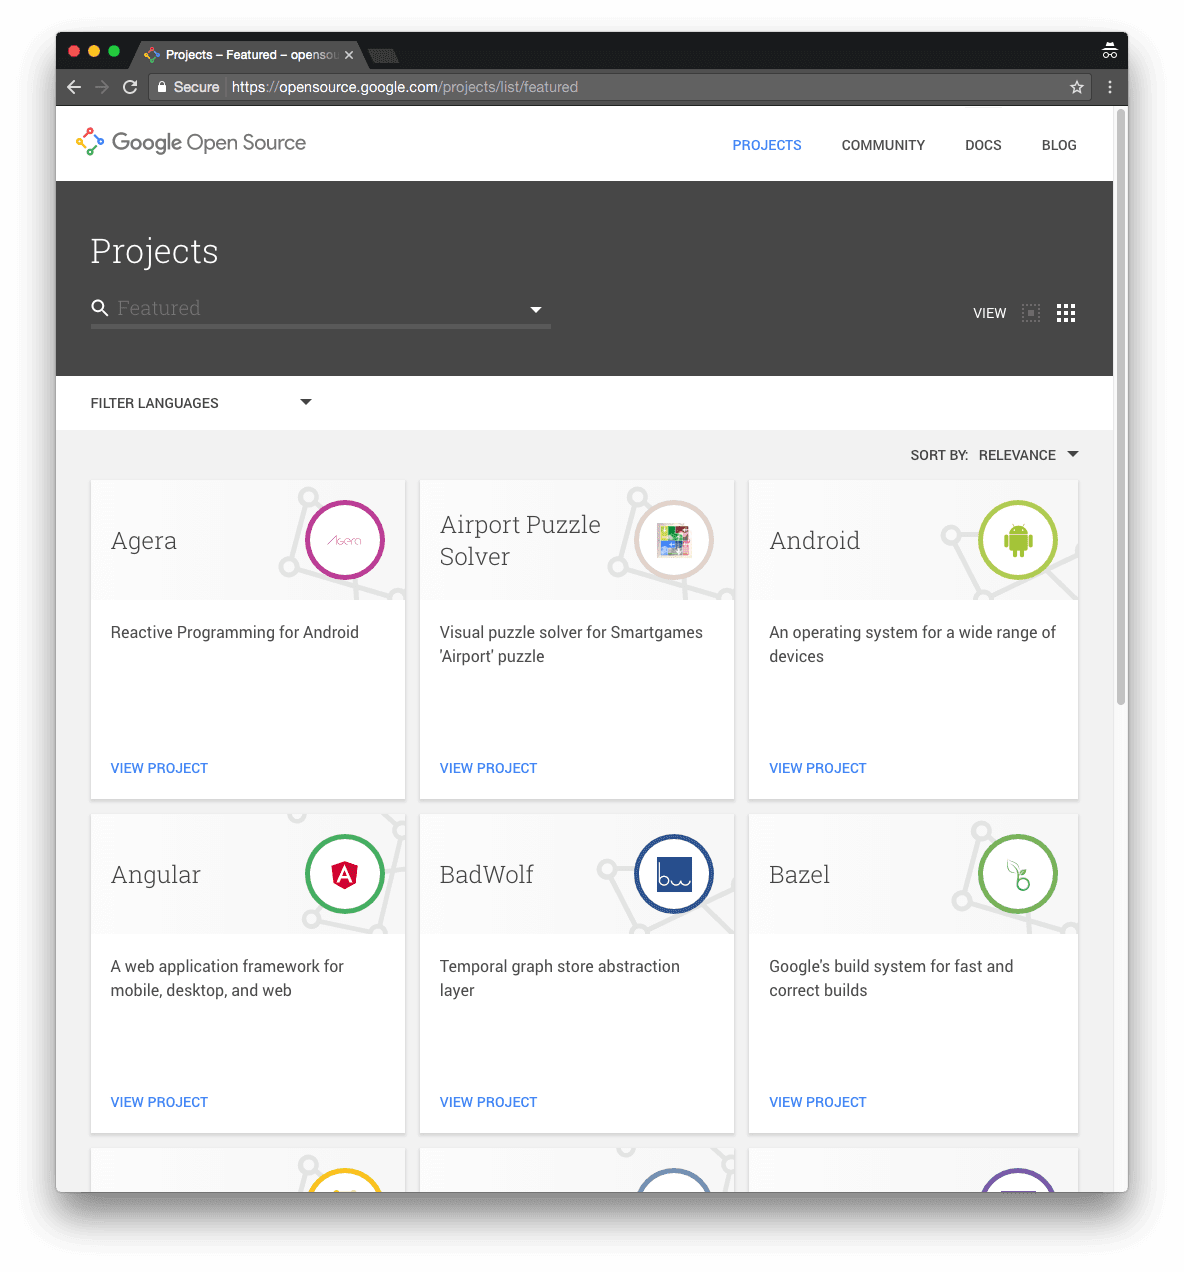The height and width of the screenshot is (1272, 1184).
Task: Click the Secure lock icon in the address bar
Action: pos(162,87)
